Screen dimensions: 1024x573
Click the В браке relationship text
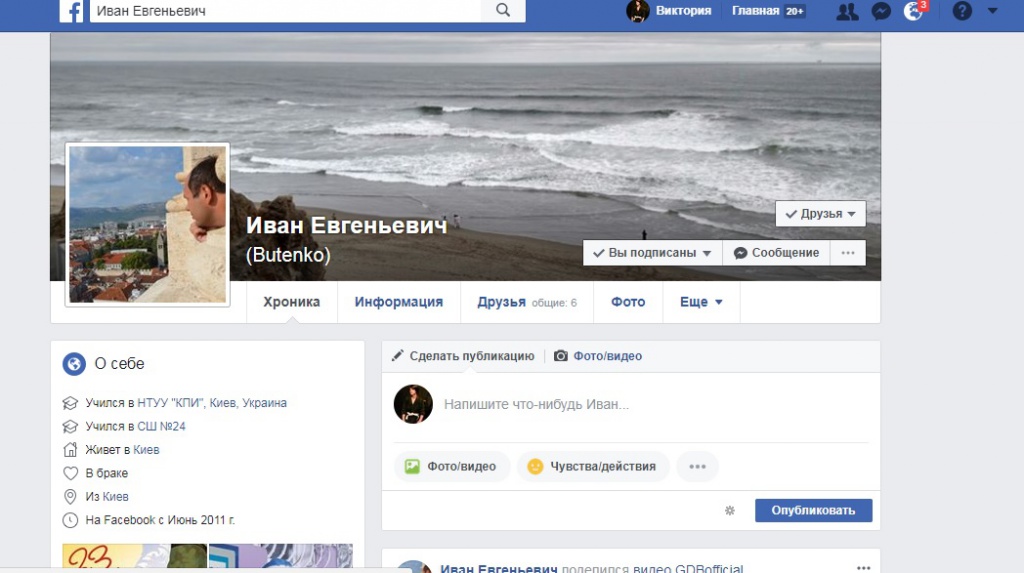tap(106, 474)
